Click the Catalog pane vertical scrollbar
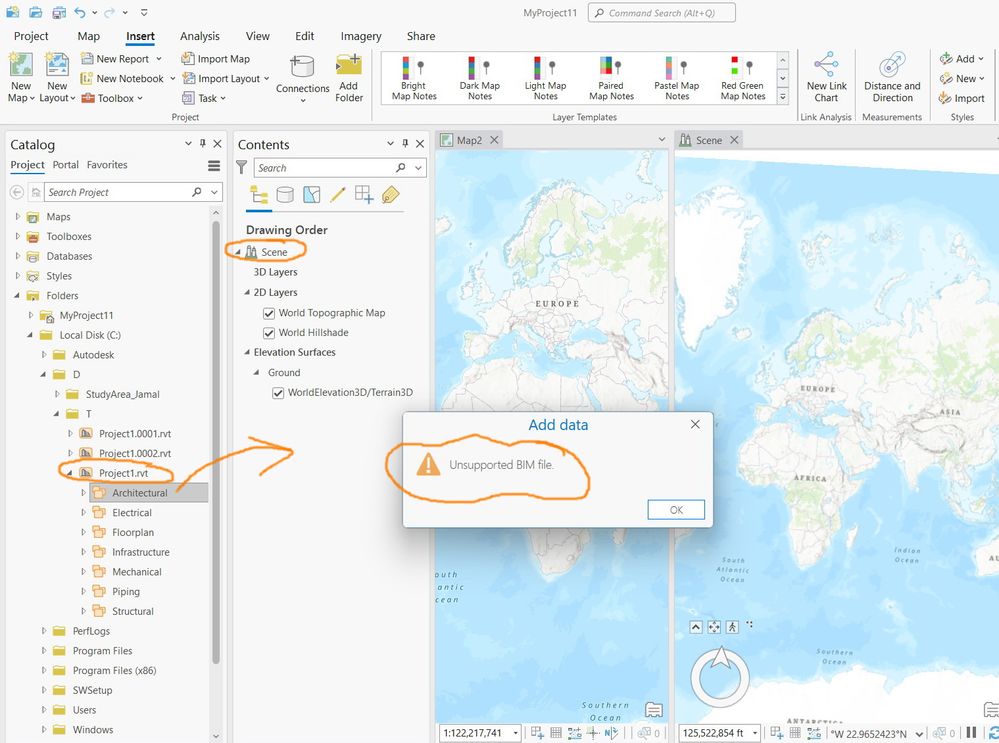This screenshot has height=743, width=999. pyautogui.click(x=215, y=442)
